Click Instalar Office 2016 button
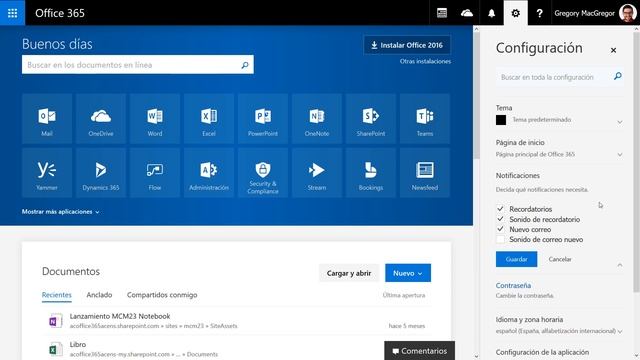 pos(407,45)
